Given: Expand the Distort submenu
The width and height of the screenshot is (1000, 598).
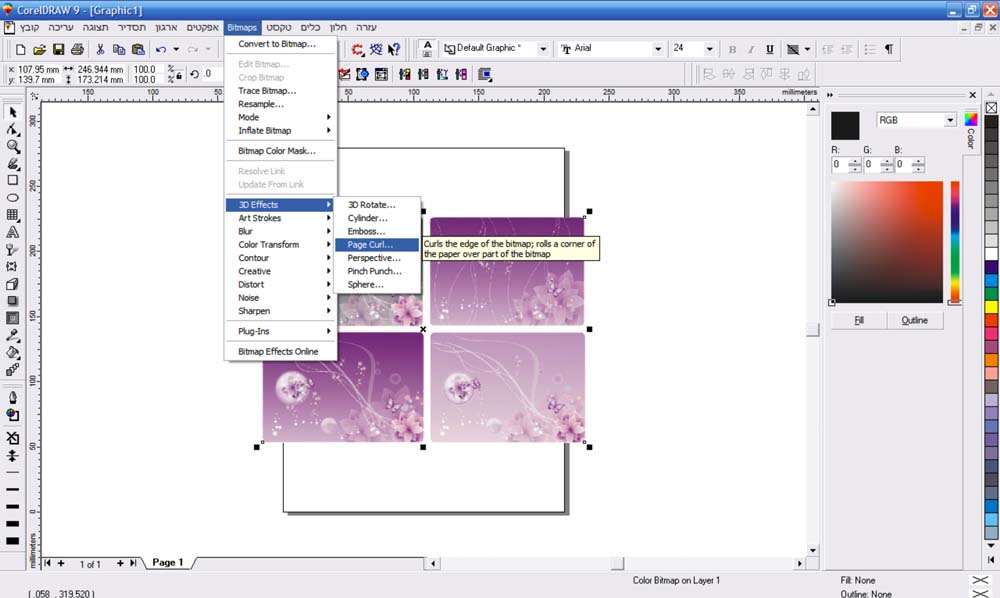Looking at the screenshot, I should (x=281, y=284).
